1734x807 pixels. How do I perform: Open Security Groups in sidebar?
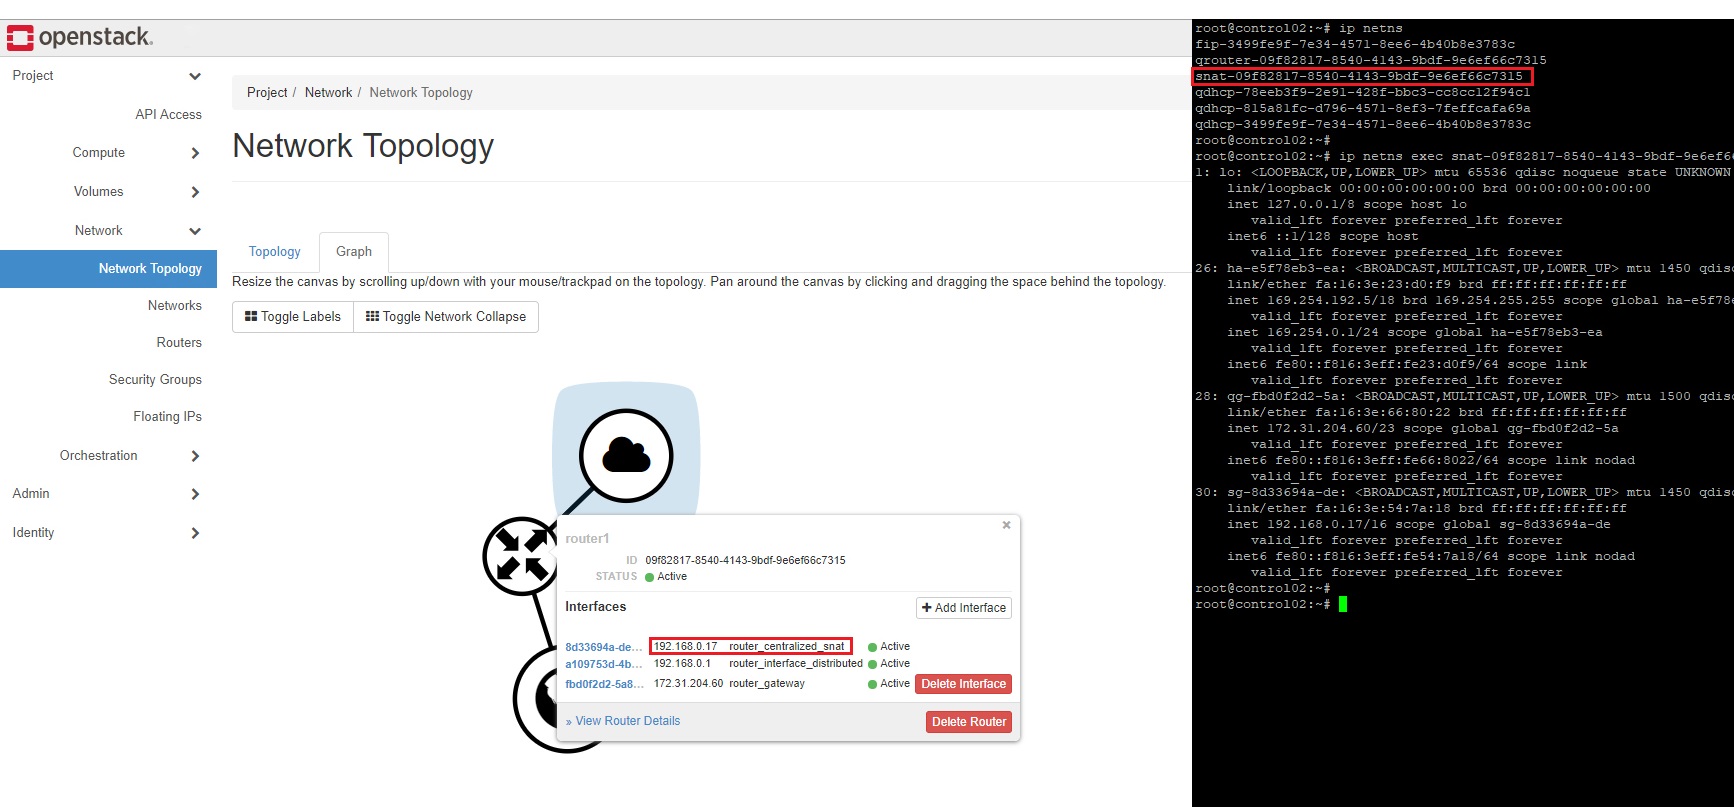(155, 379)
